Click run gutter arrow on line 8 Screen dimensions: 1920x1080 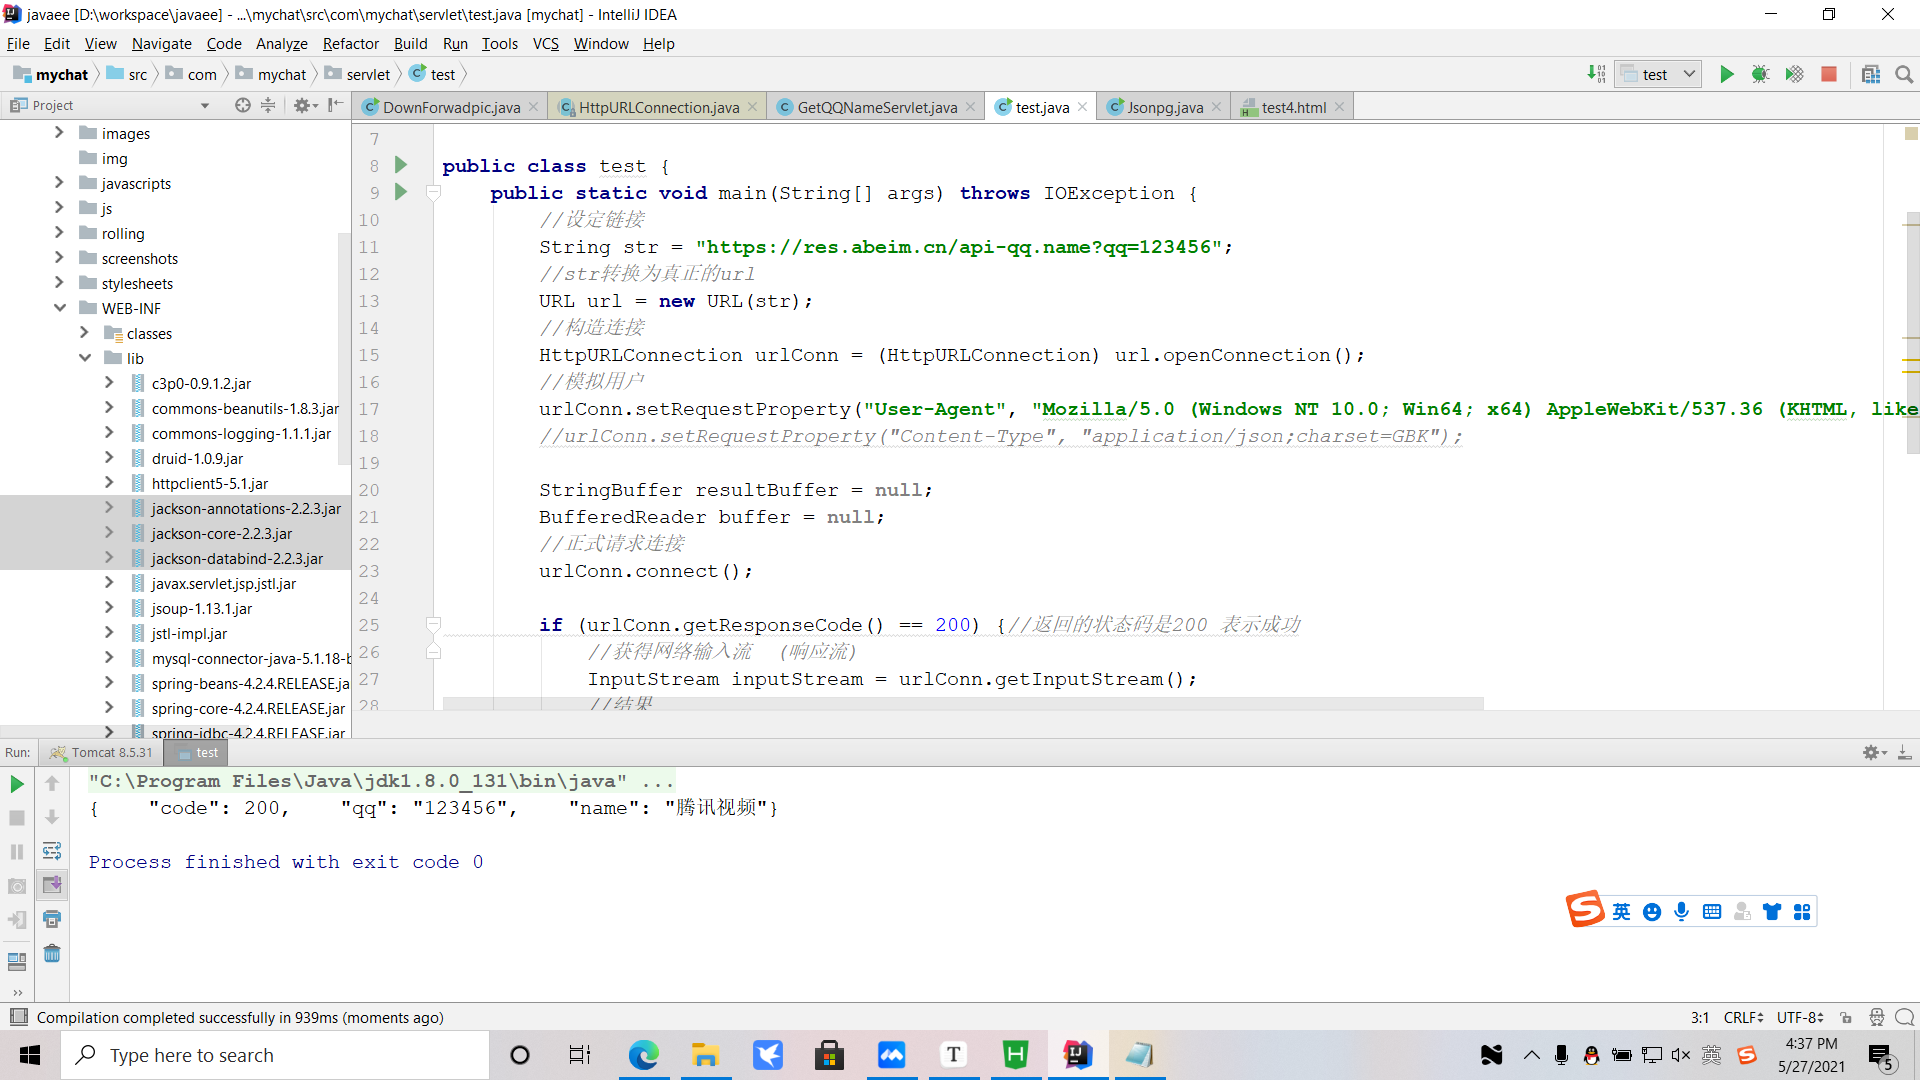pos(401,165)
